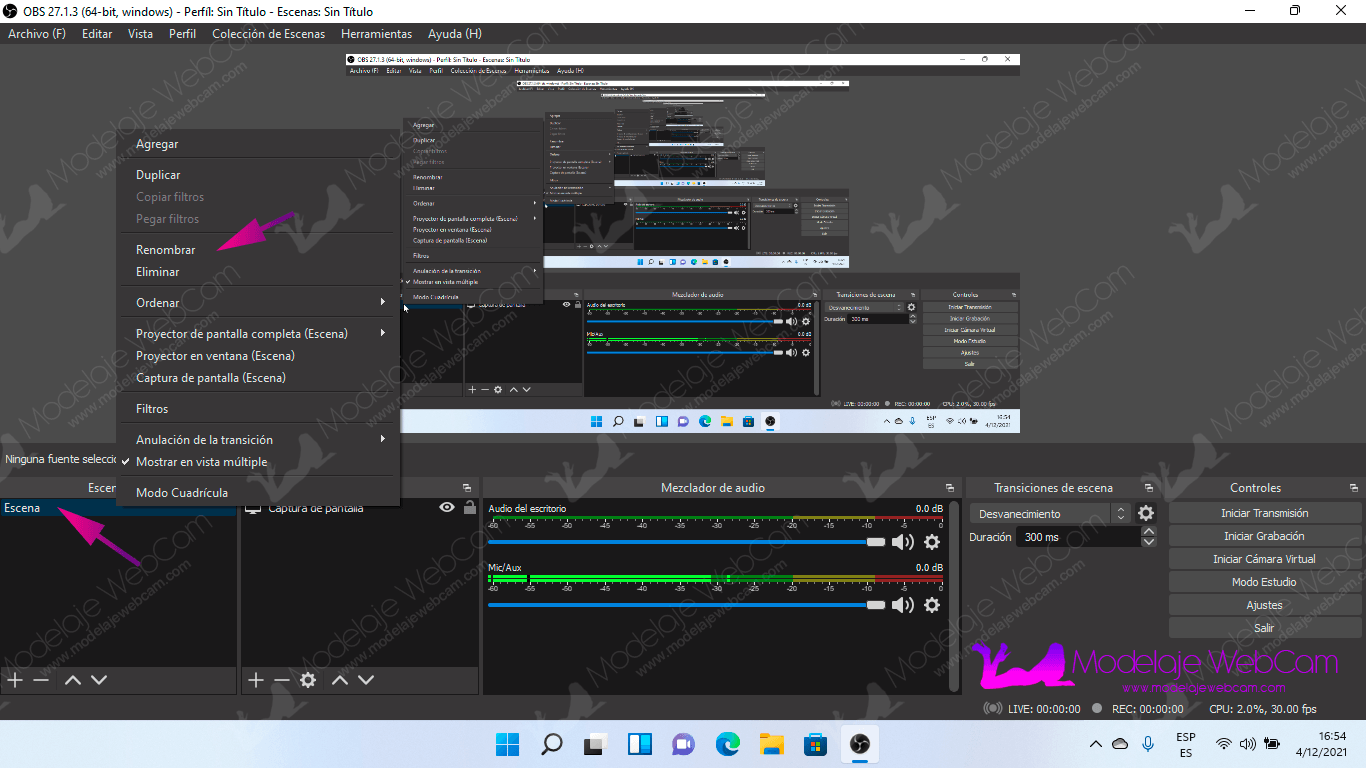Open Mic/Aux audio settings gear
Image resolution: width=1366 pixels, height=768 pixels.
[x=932, y=605]
